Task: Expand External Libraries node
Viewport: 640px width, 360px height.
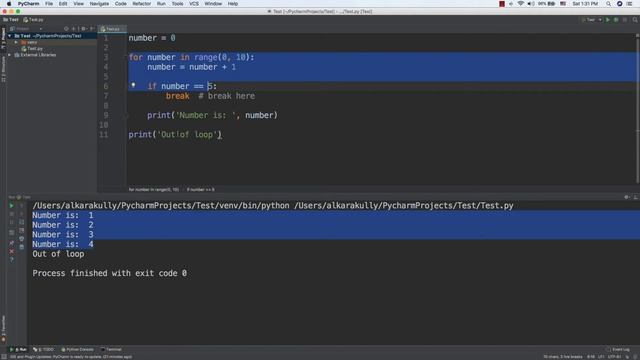Action: (x=10, y=55)
